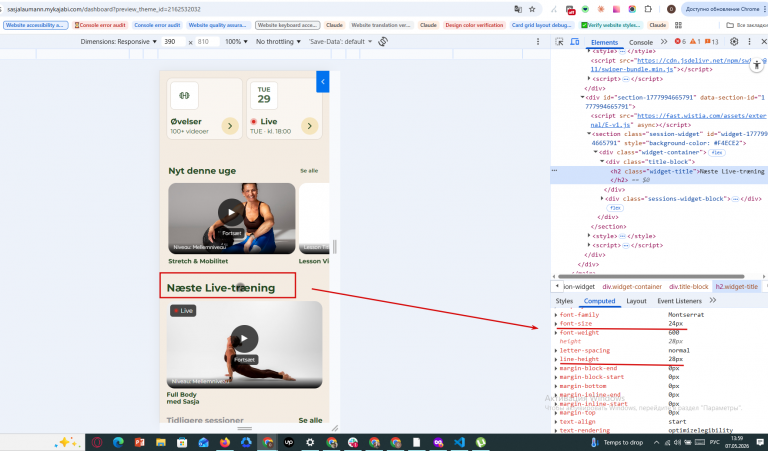Expand the line-height computed property
768x451 pixels.
[556, 359]
